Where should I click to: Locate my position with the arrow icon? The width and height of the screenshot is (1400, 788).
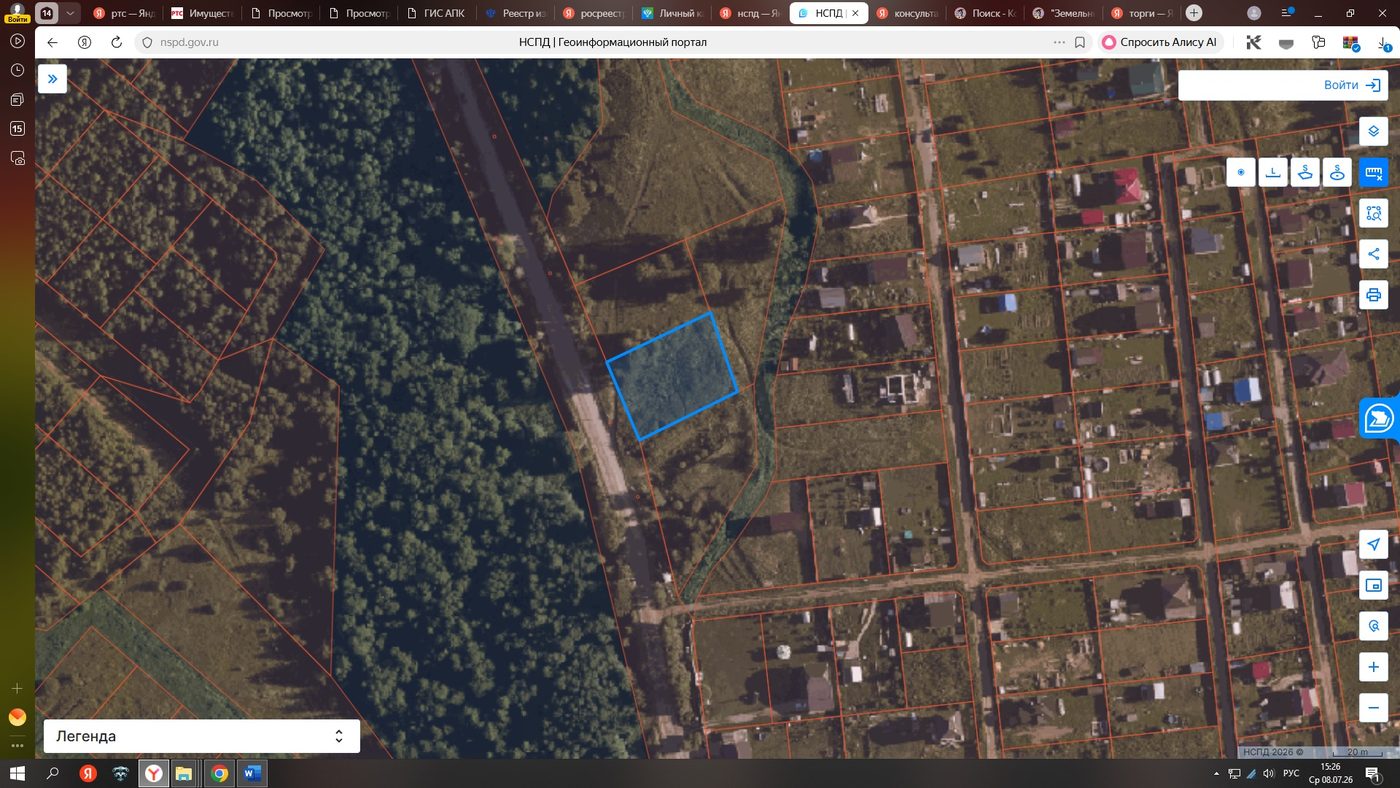coord(1373,544)
